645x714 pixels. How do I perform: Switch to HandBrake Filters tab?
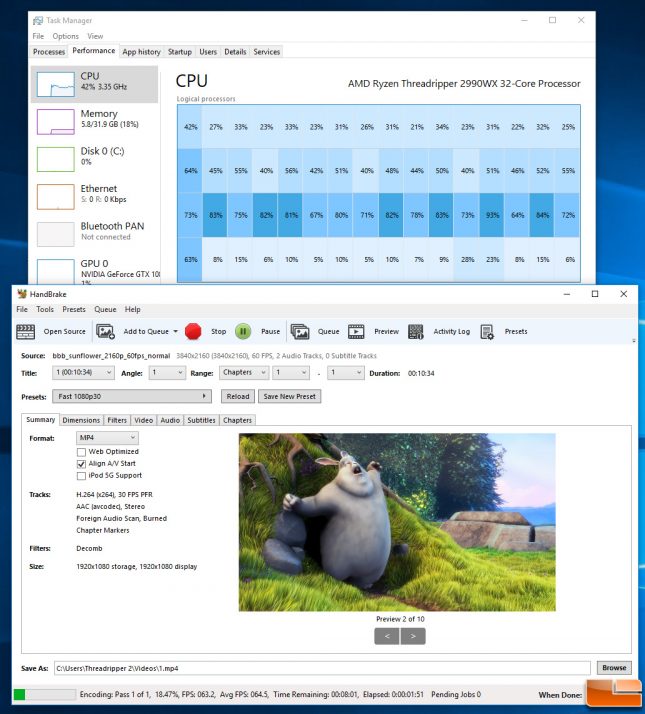point(117,420)
